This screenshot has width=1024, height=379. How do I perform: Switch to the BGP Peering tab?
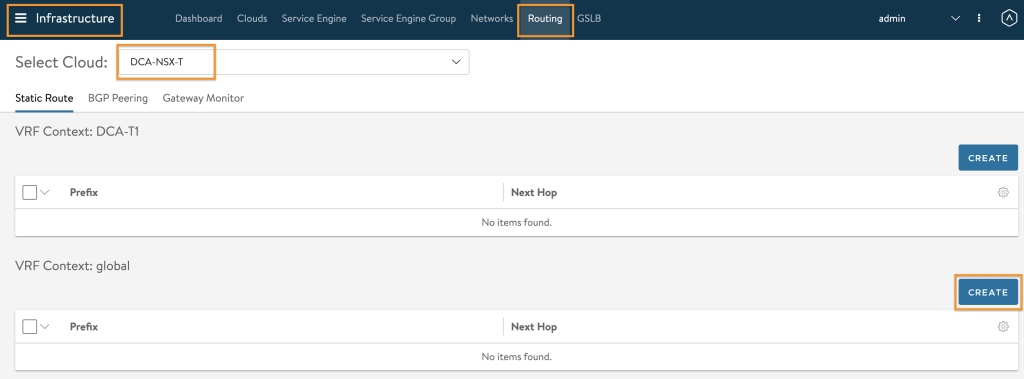coord(118,98)
